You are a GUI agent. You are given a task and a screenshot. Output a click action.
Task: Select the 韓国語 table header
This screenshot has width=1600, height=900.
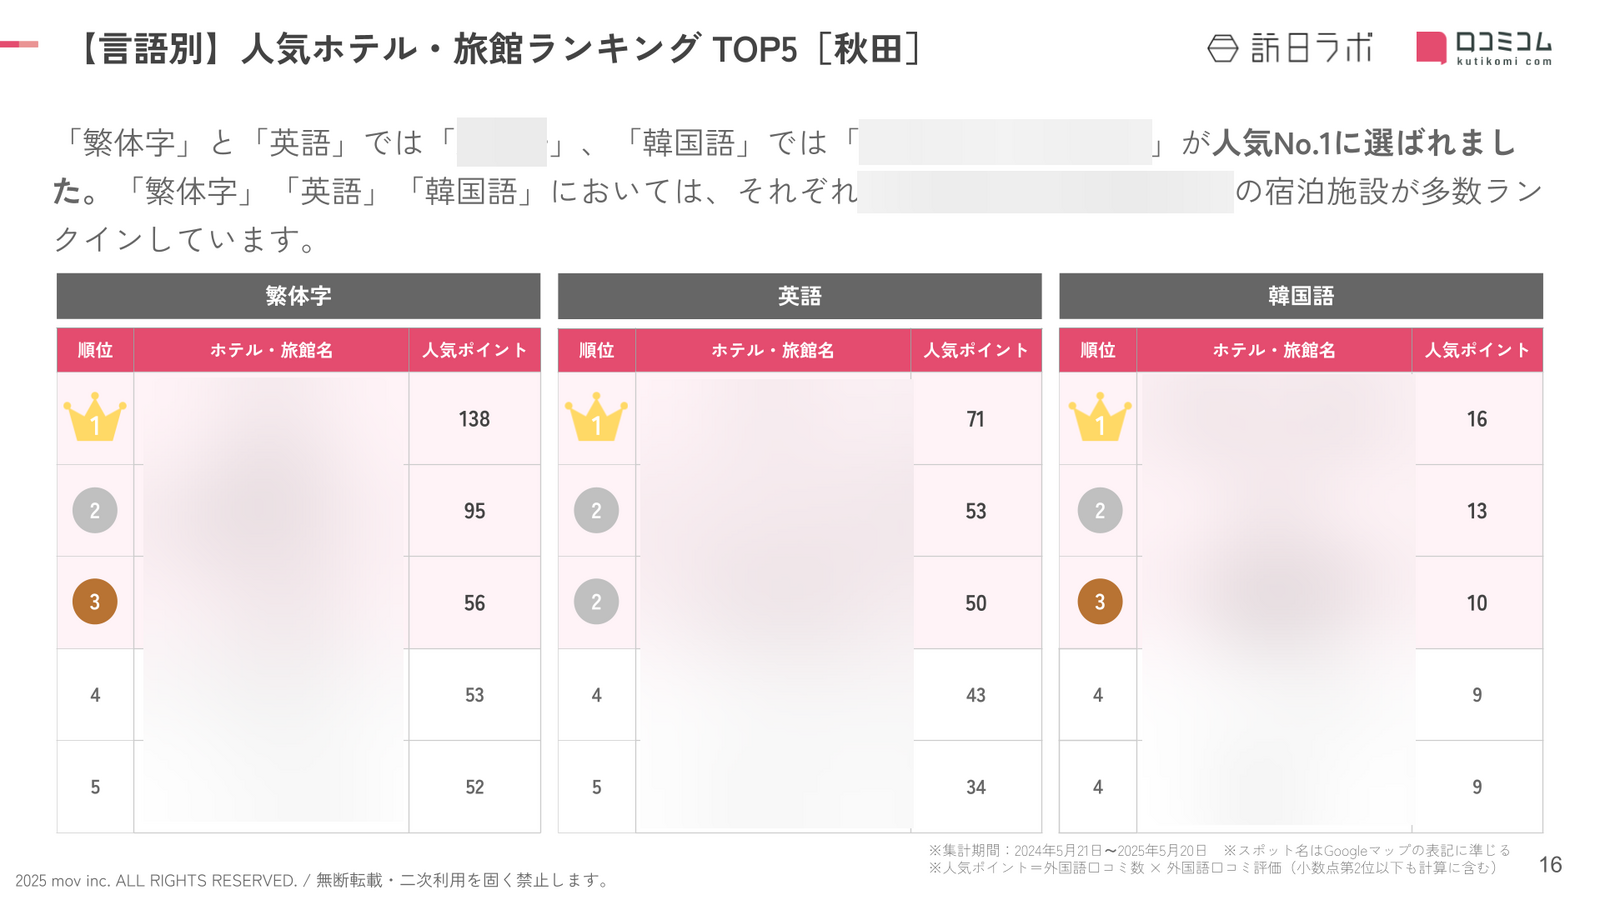point(1301,296)
